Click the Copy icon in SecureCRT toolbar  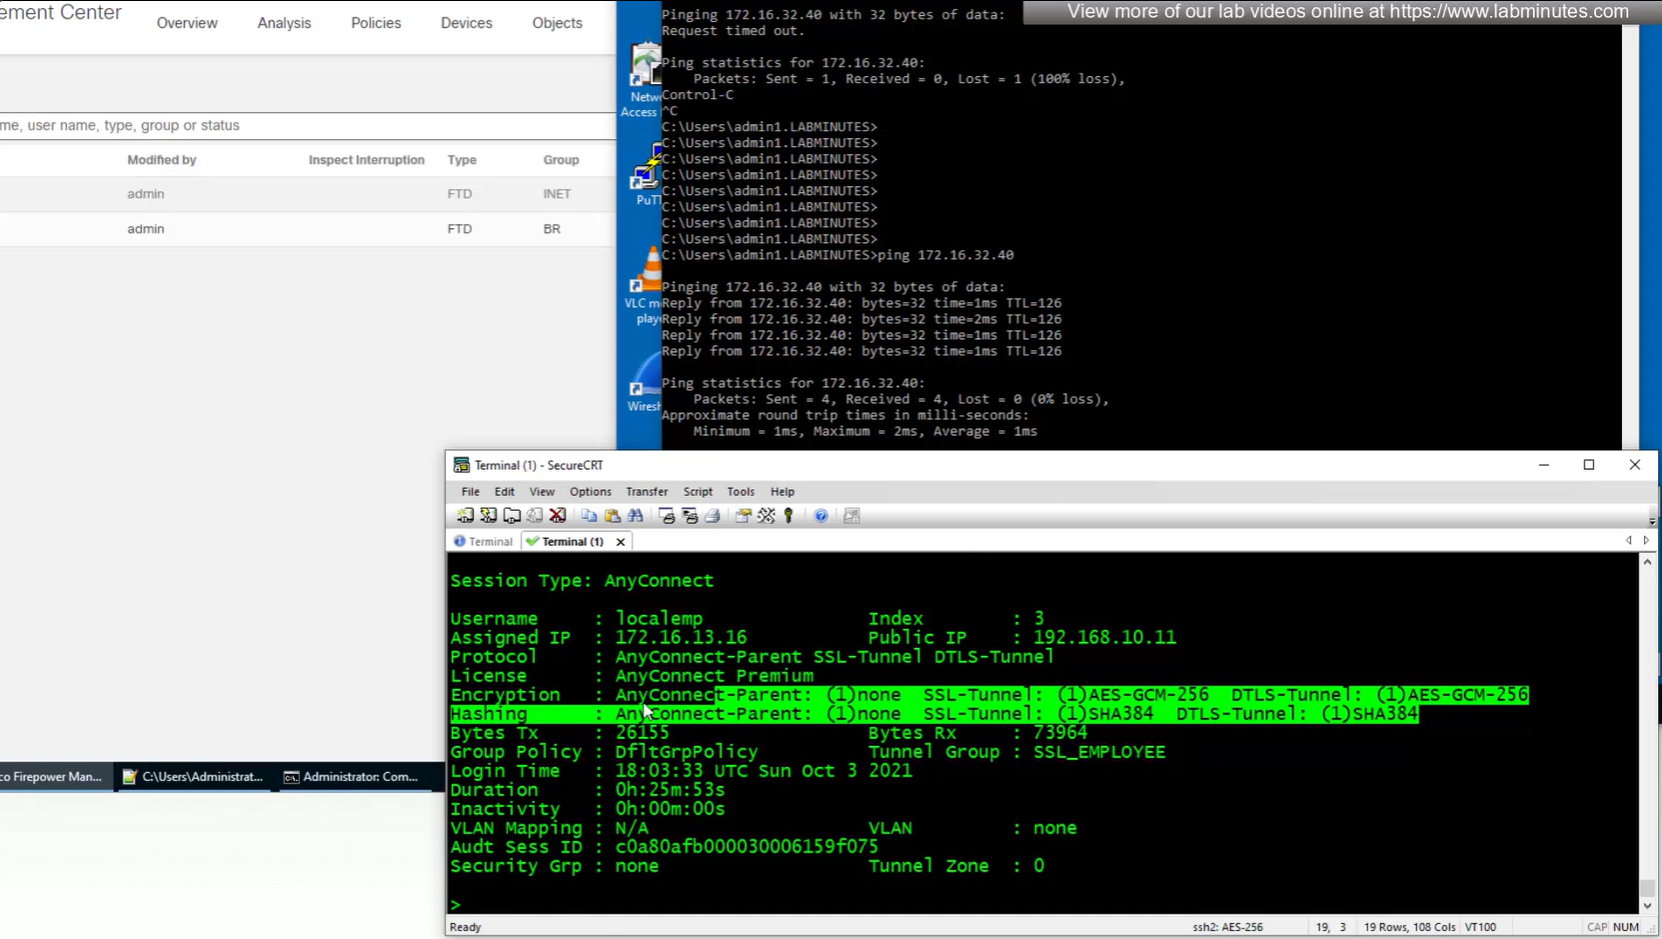coord(589,516)
